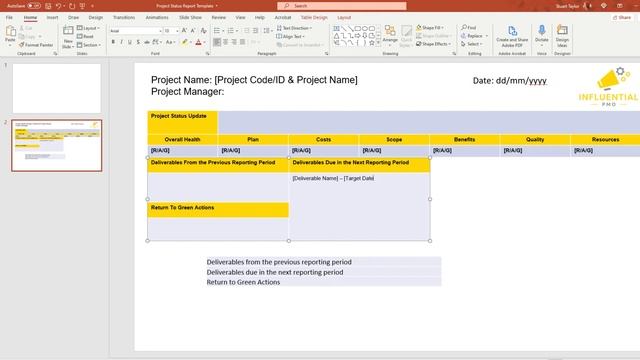Viewport: 640px width, 360px height.
Task: Click the Find button
Action: [469, 28]
